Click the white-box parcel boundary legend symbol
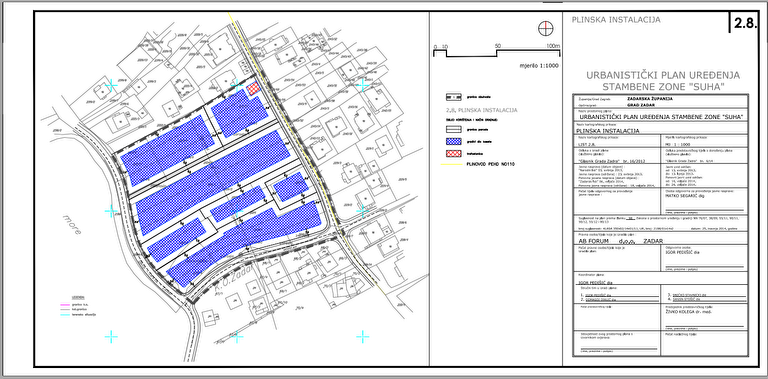Image resolution: width=768 pixels, height=379 pixels. tap(454, 129)
